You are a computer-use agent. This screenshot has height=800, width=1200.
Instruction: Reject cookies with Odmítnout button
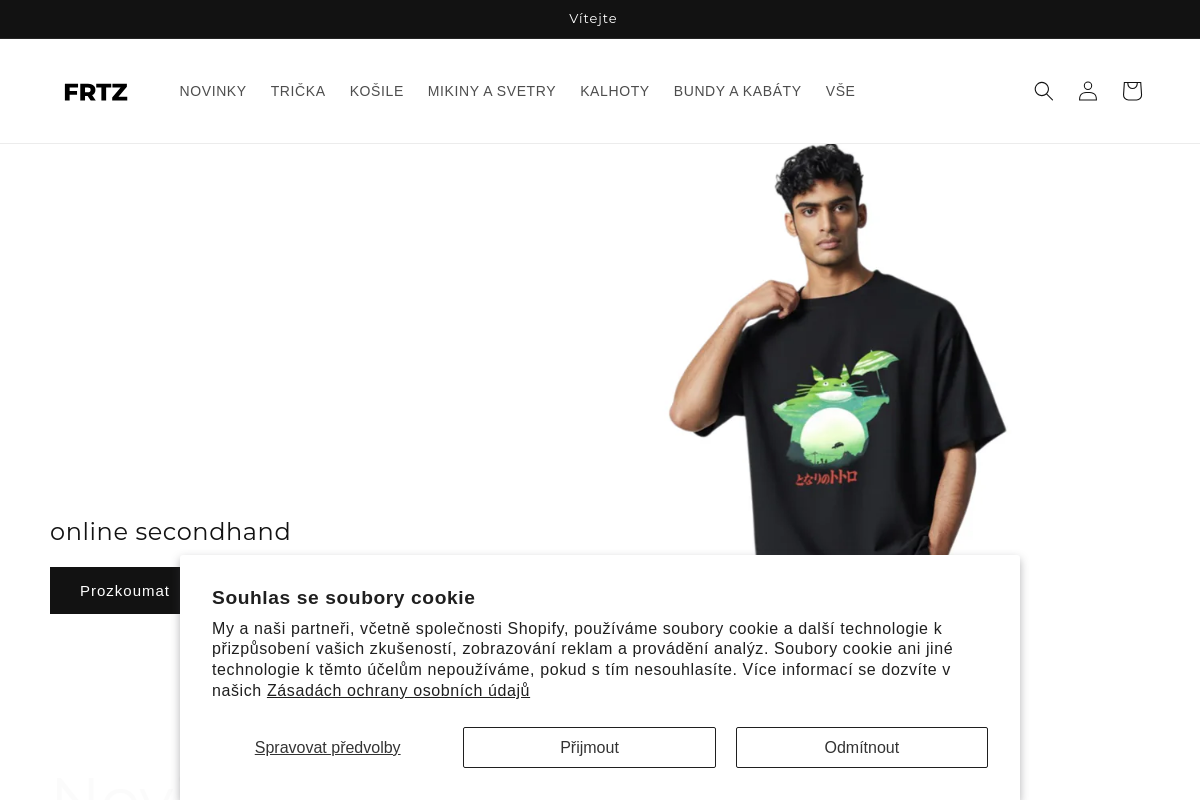pos(862,748)
